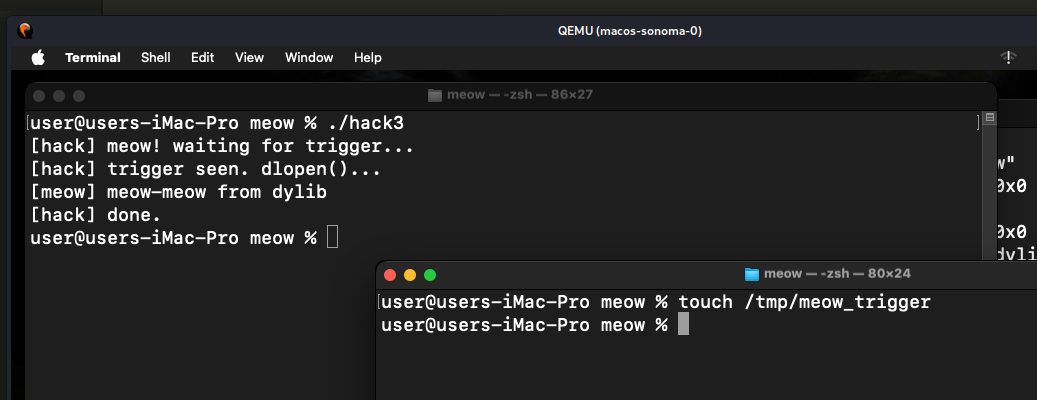The height and width of the screenshot is (400, 1037).
Task: Open the Edit menu
Action: [x=202, y=58]
